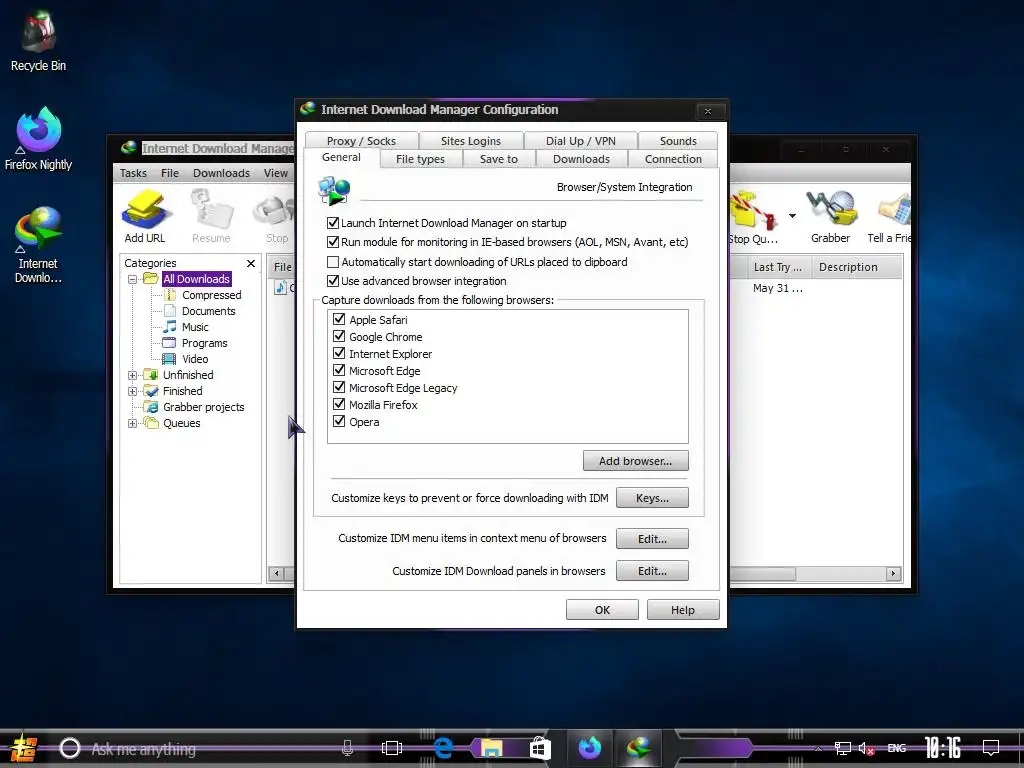Switch to Dial Up / VPN tab
Image resolution: width=1024 pixels, height=768 pixels.
581,141
